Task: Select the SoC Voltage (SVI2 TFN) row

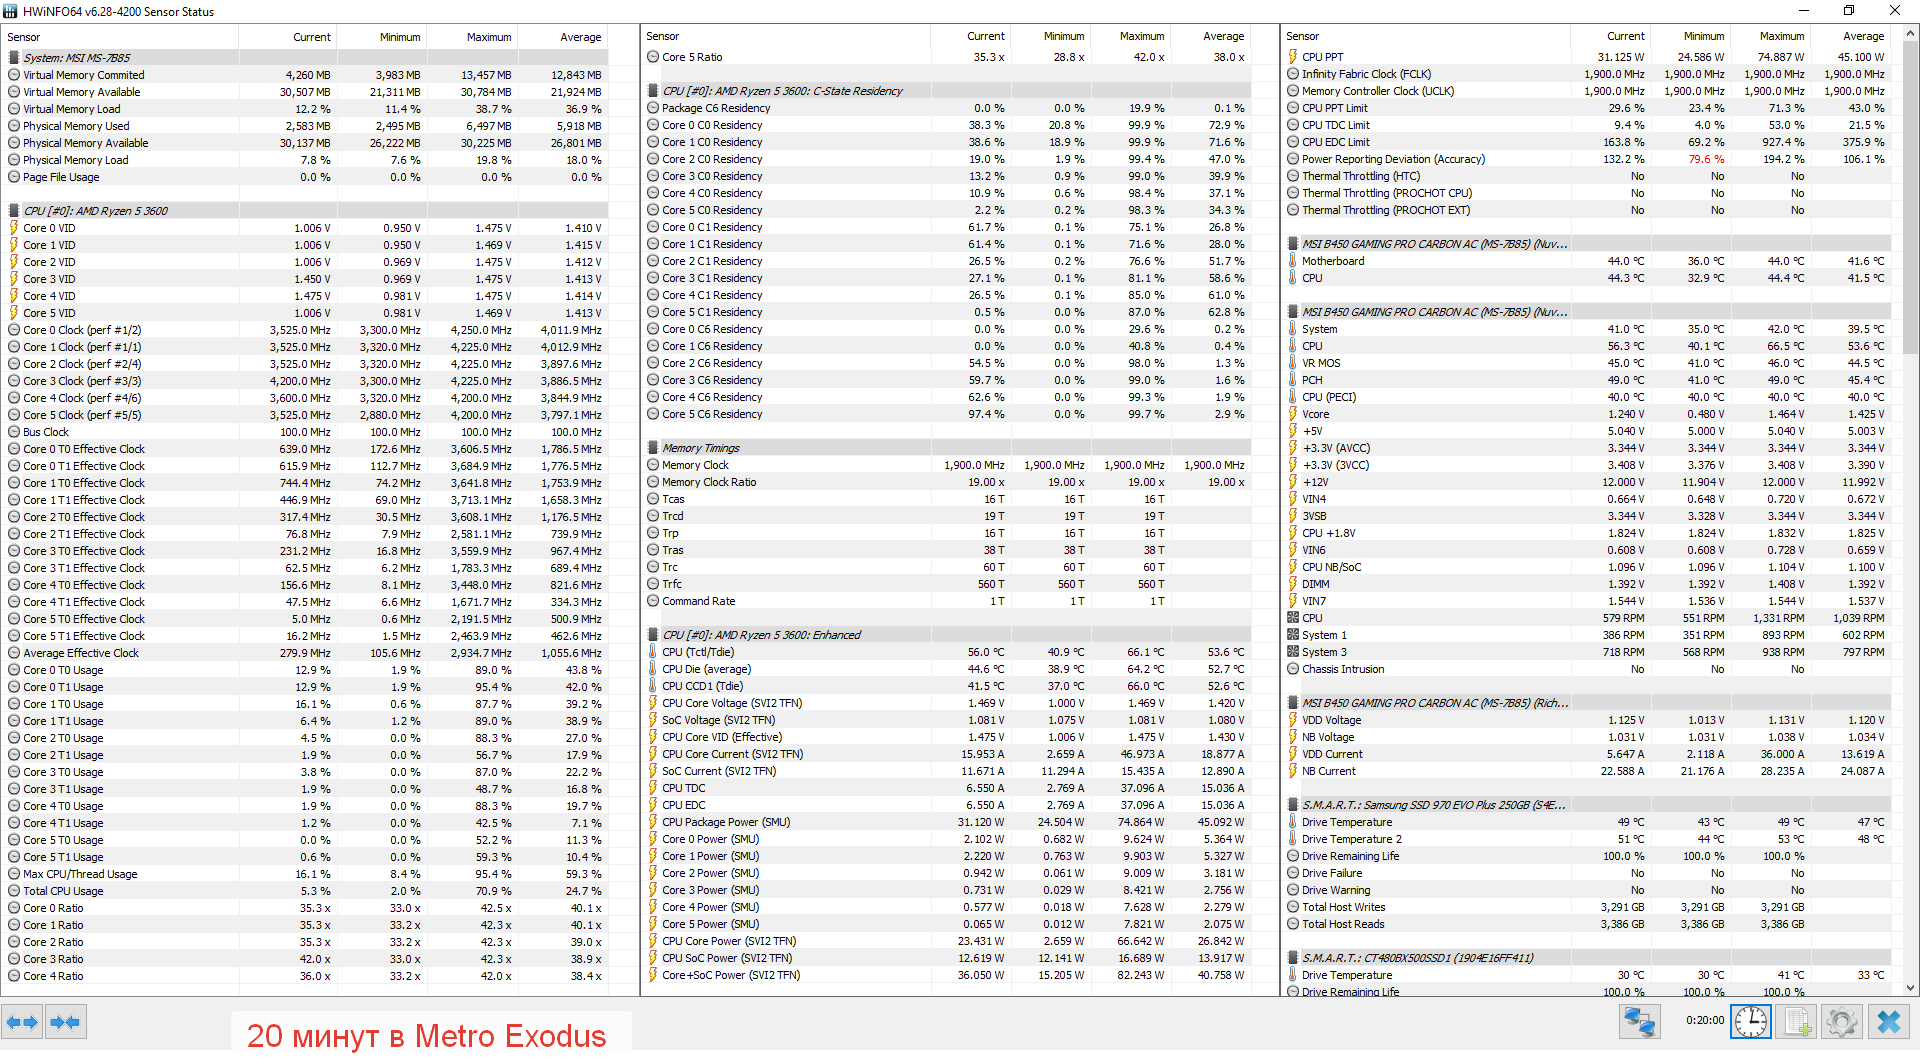Action: pyautogui.click(x=948, y=720)
